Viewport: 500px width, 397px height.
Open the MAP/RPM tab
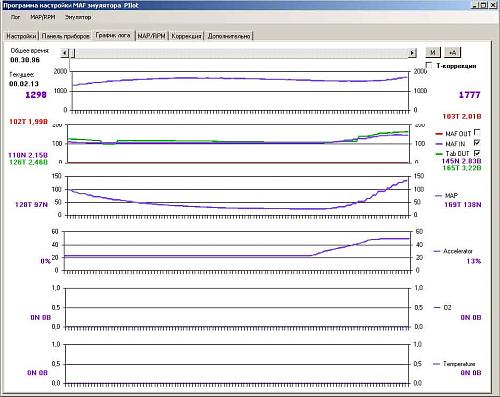coord(152,36)
